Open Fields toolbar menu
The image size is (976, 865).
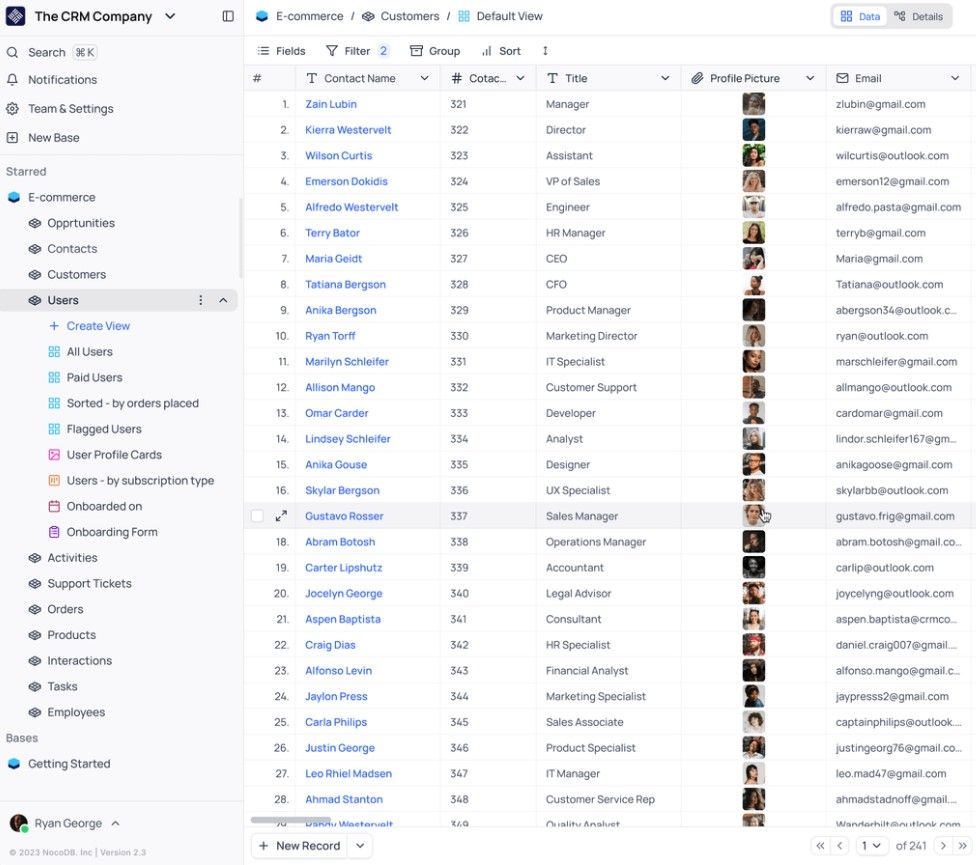(281, 51)
